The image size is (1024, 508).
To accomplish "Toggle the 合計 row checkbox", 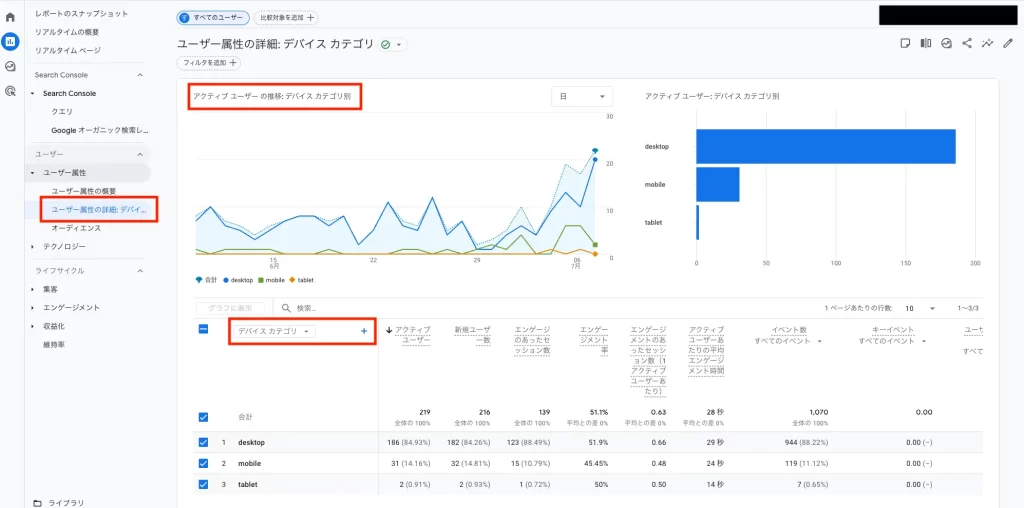I will coord(203,417).
